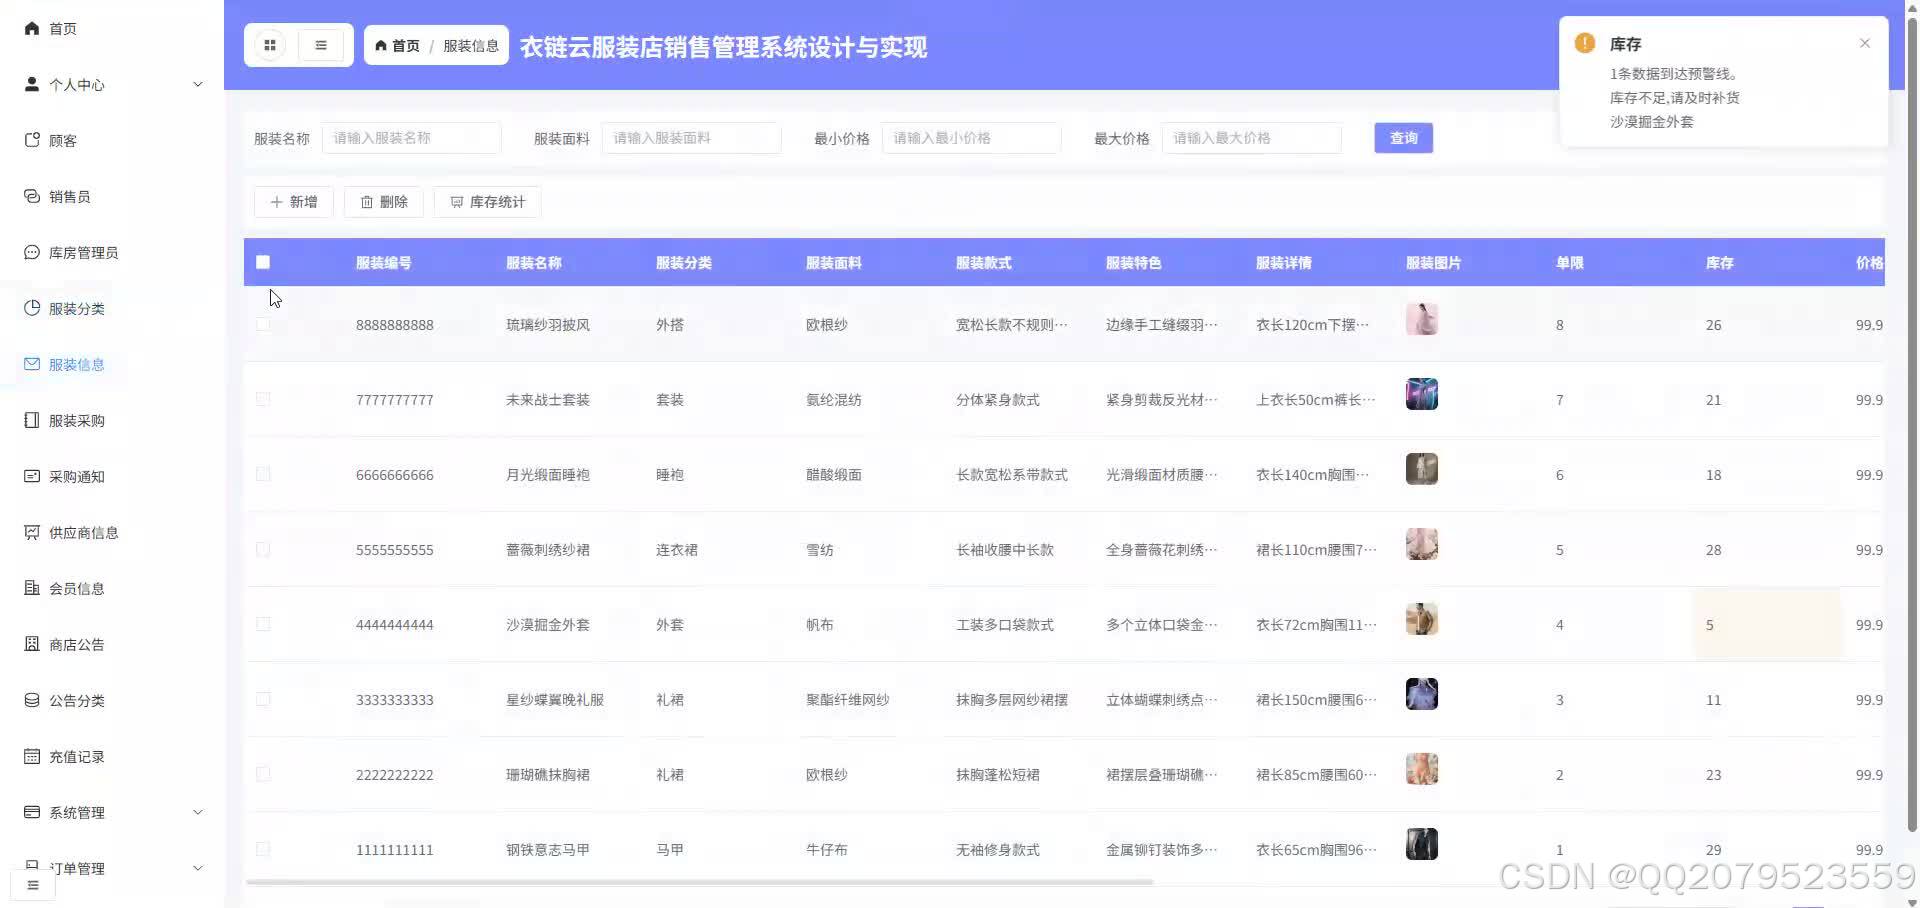
Task: Click the list view icon in header
Action: pos(321,45)
